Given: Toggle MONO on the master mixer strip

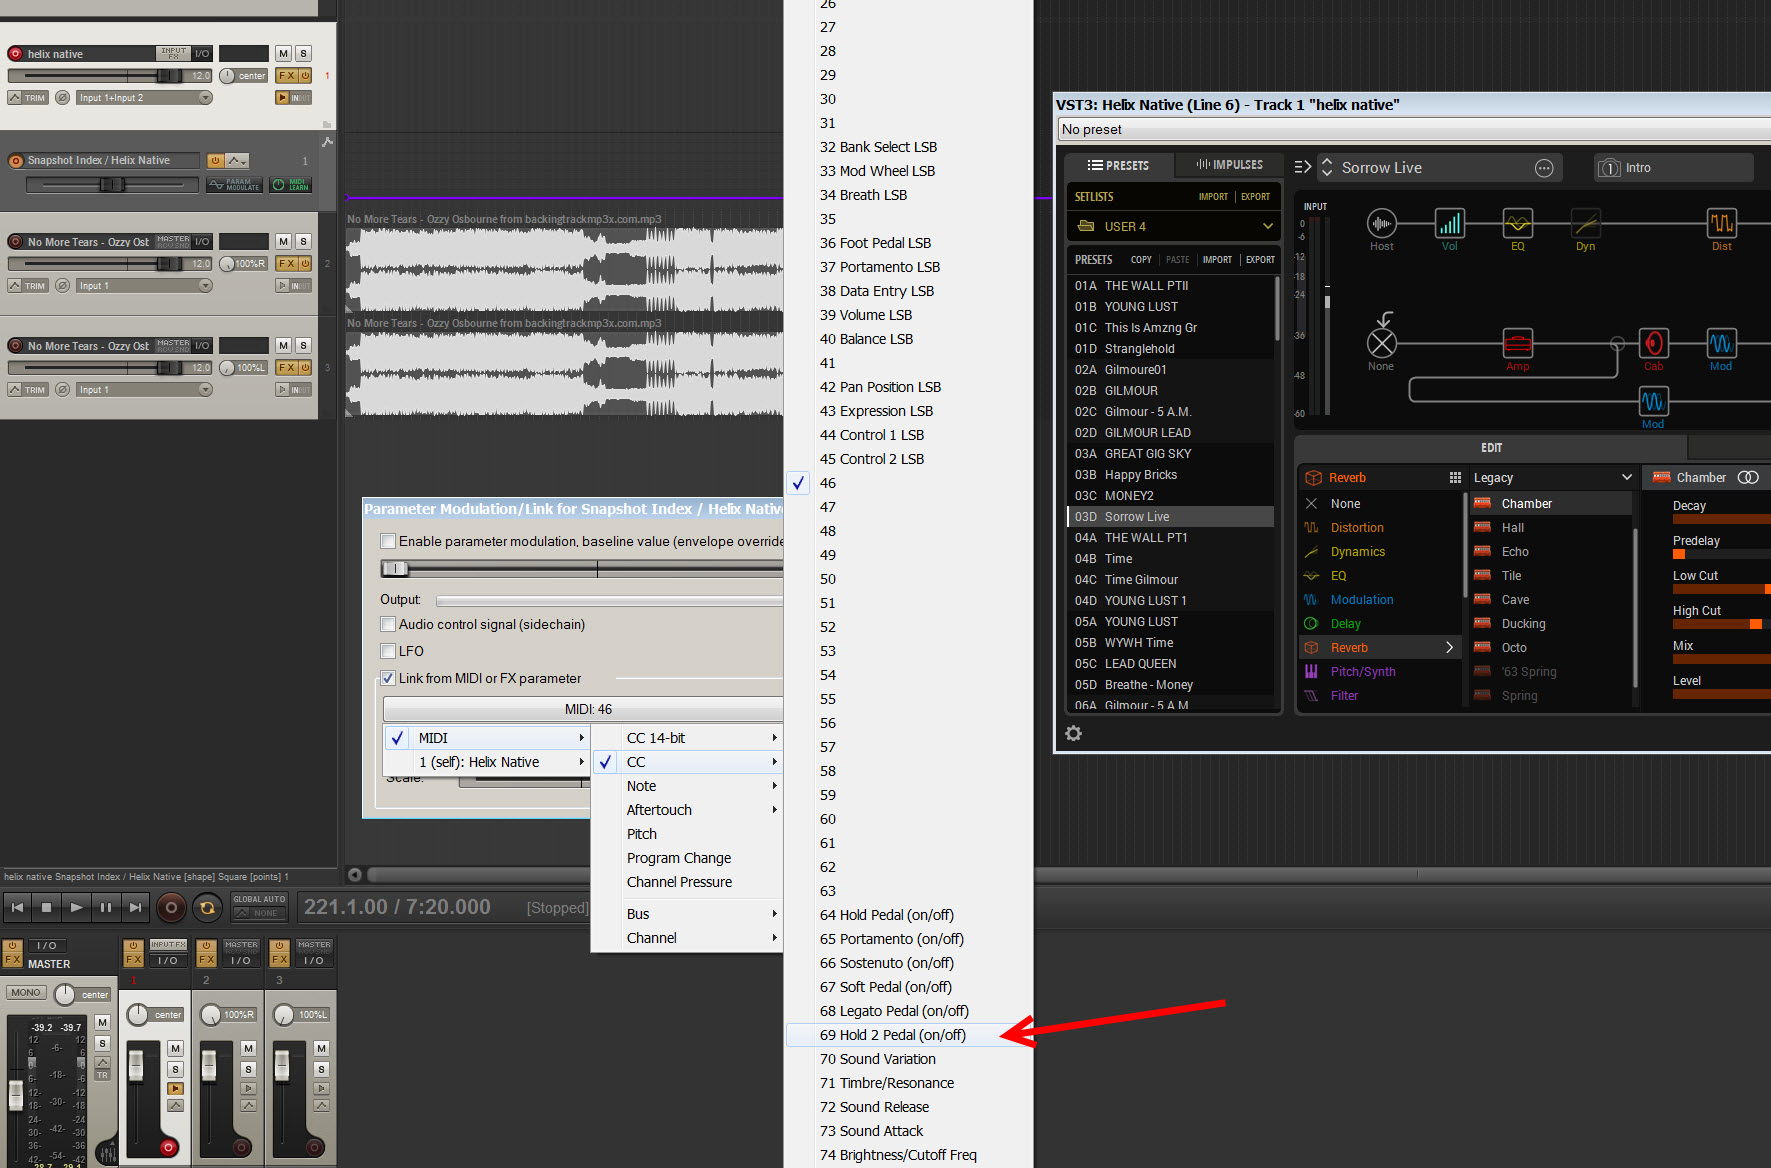Looking at the screenshot, I should pyautogui.click(x=26, y=993).
